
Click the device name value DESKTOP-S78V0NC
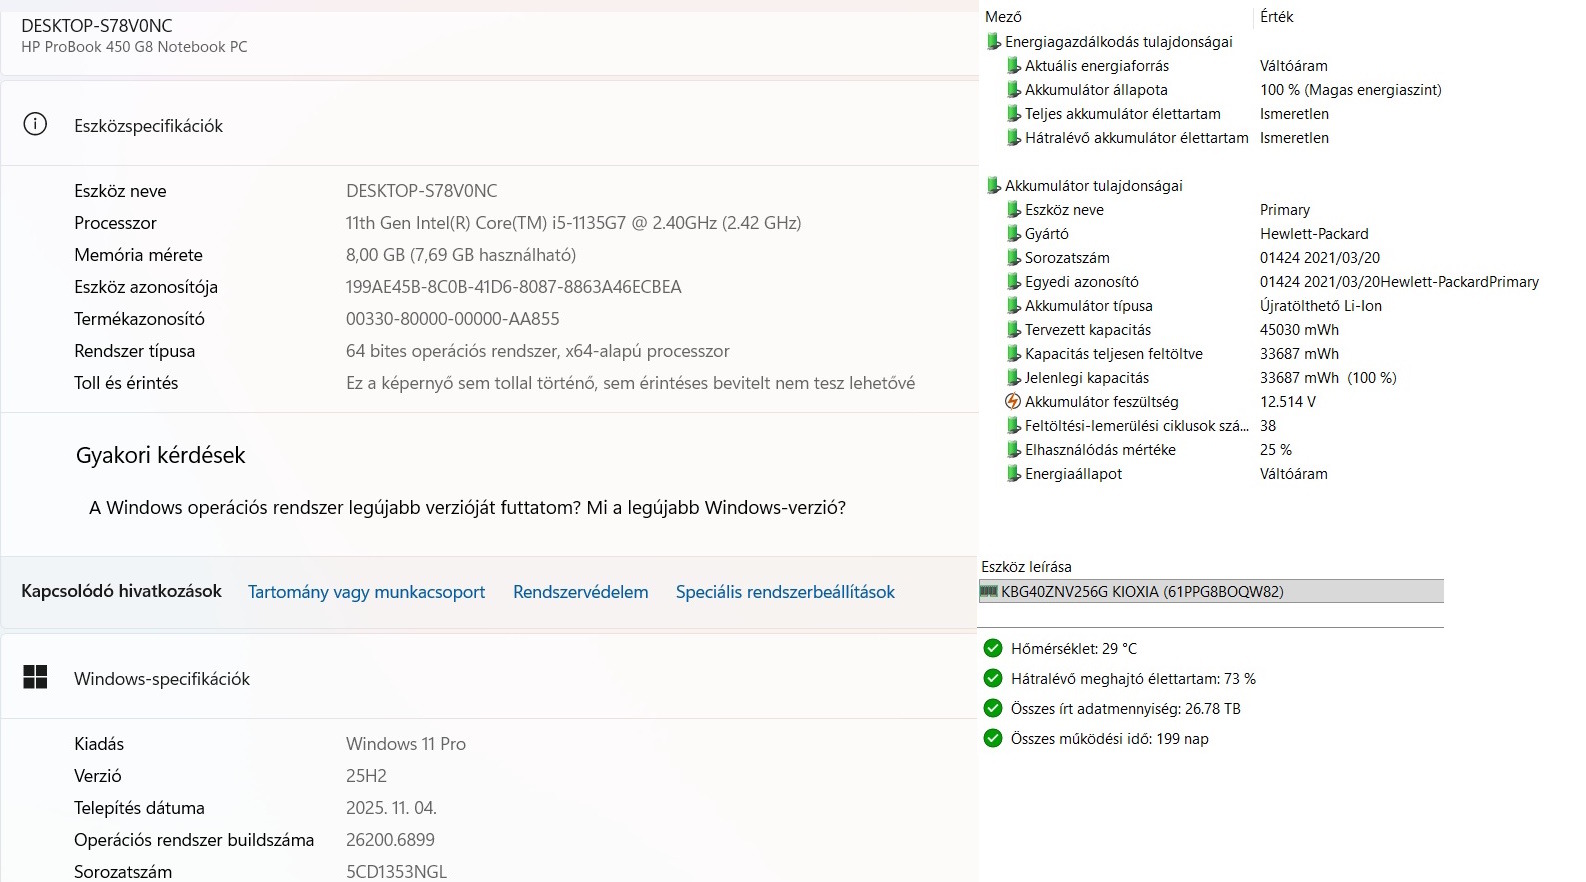pyautogui.click(x=421, y=191)
